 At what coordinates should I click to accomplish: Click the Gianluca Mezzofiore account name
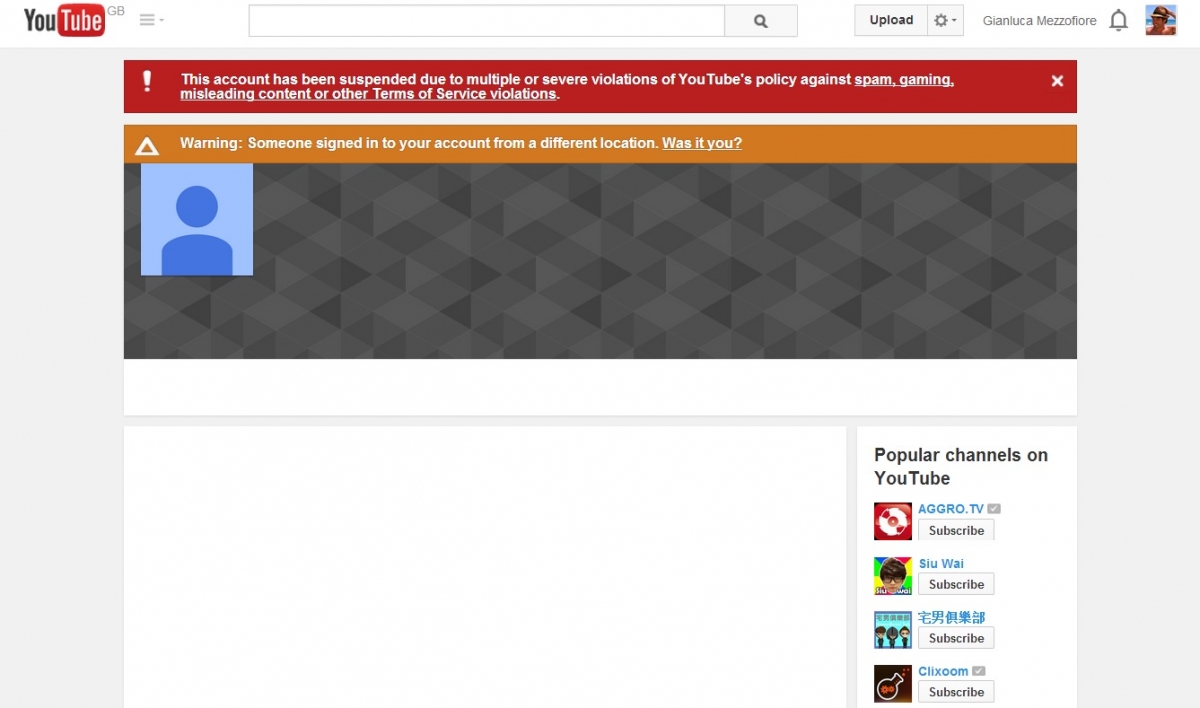click(1039, 21)
